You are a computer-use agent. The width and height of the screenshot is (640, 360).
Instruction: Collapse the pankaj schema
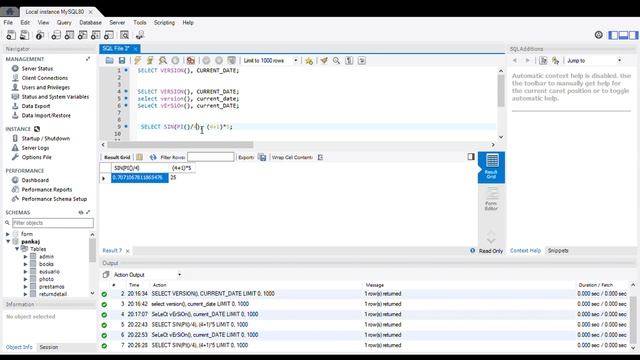pyautogui.click(x=8, y=242)
